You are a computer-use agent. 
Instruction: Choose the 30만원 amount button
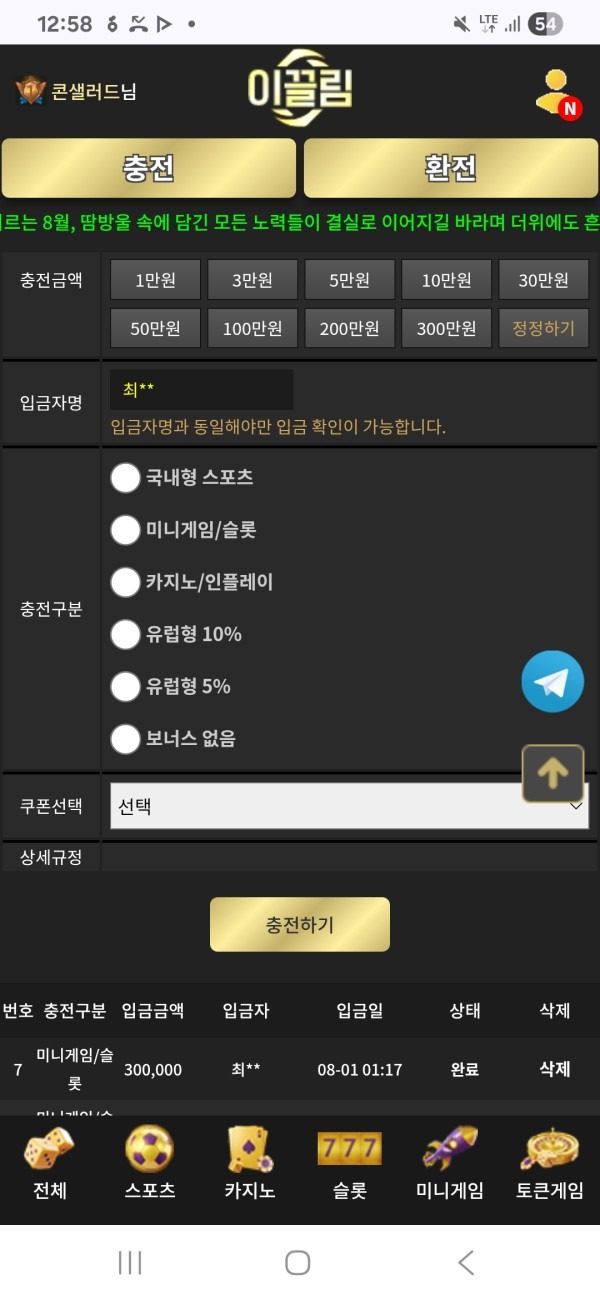click(543, 279)
